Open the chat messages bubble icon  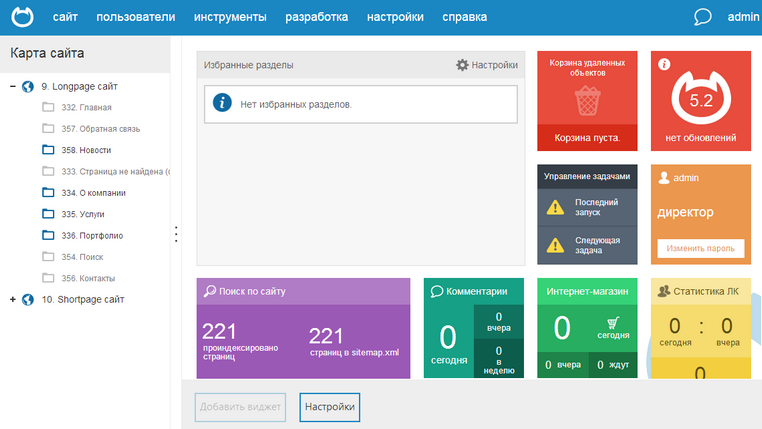point(702,17)
